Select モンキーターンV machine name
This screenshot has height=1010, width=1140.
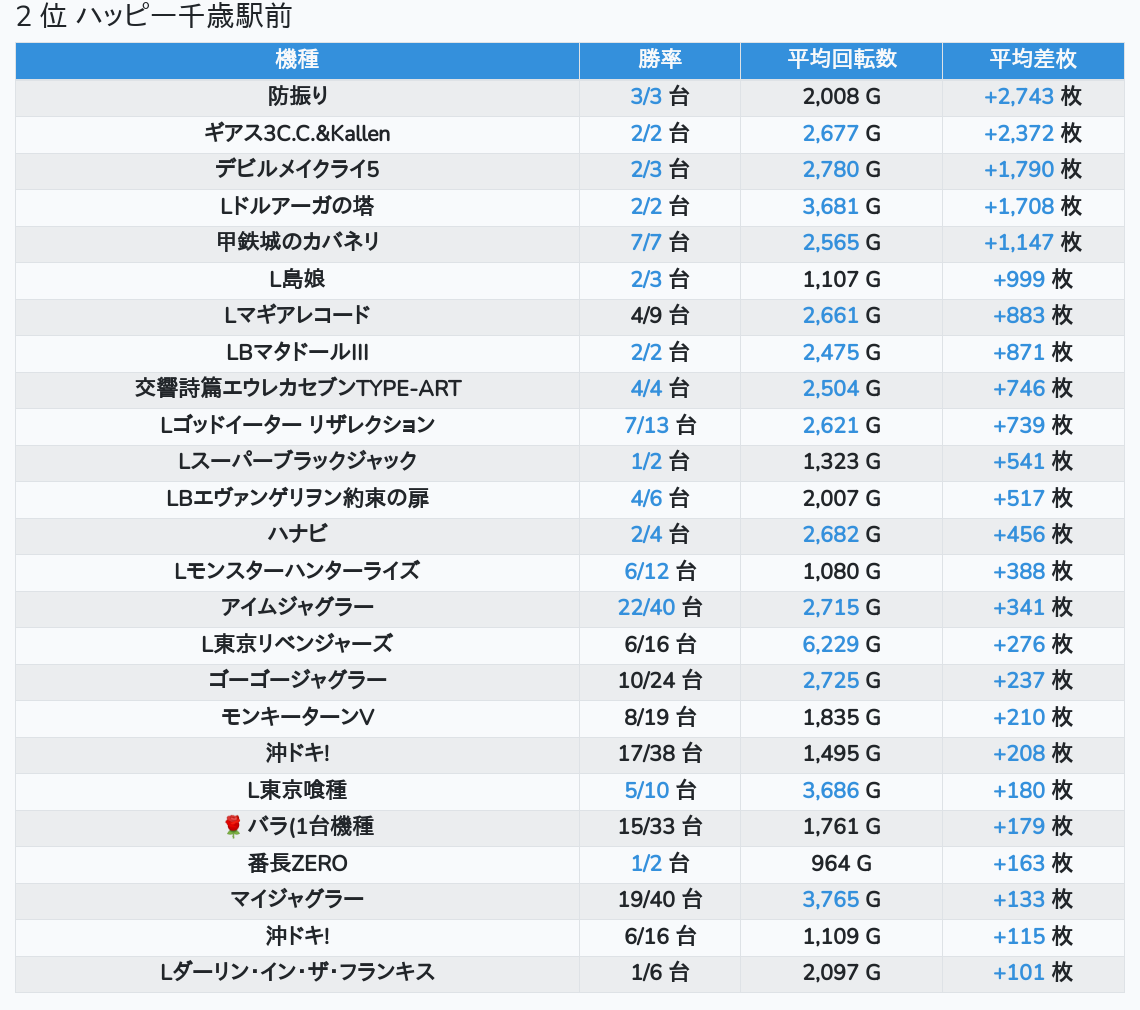(297, 718)
